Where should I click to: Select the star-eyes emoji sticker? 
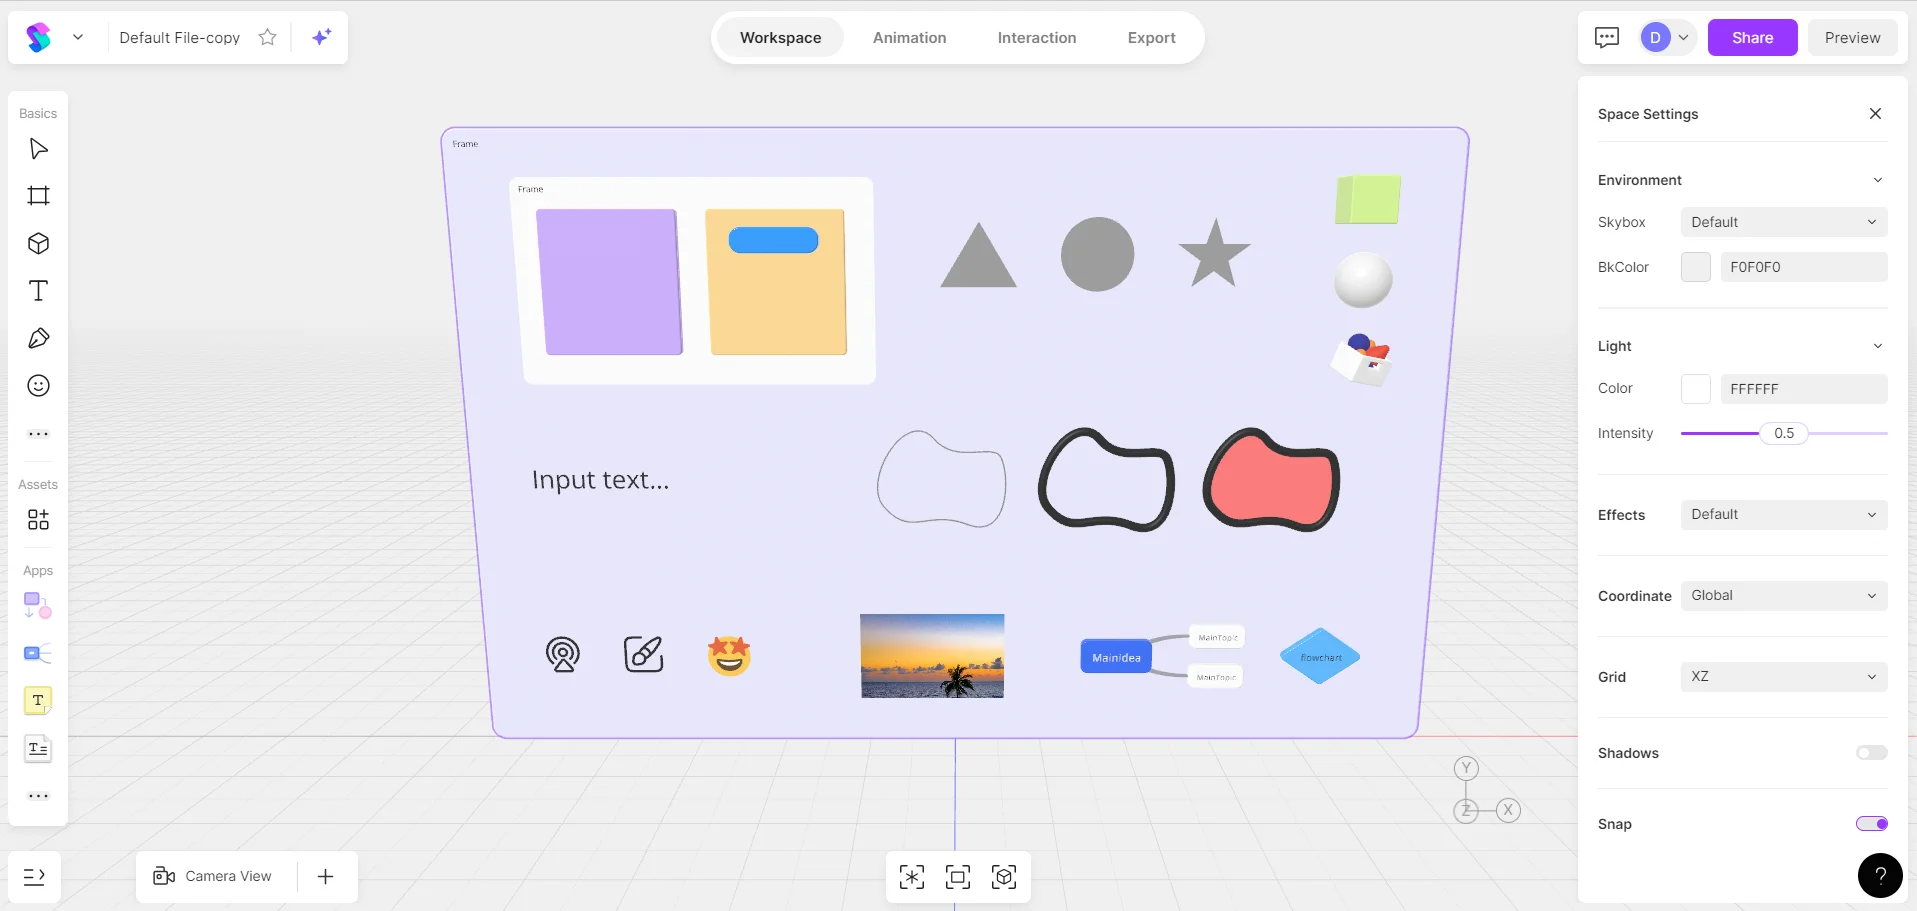(x=729, y=655)
